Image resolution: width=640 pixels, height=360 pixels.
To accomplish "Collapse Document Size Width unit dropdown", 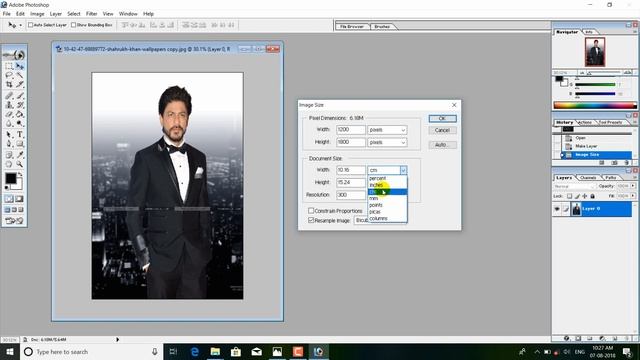I will (403, 170).
